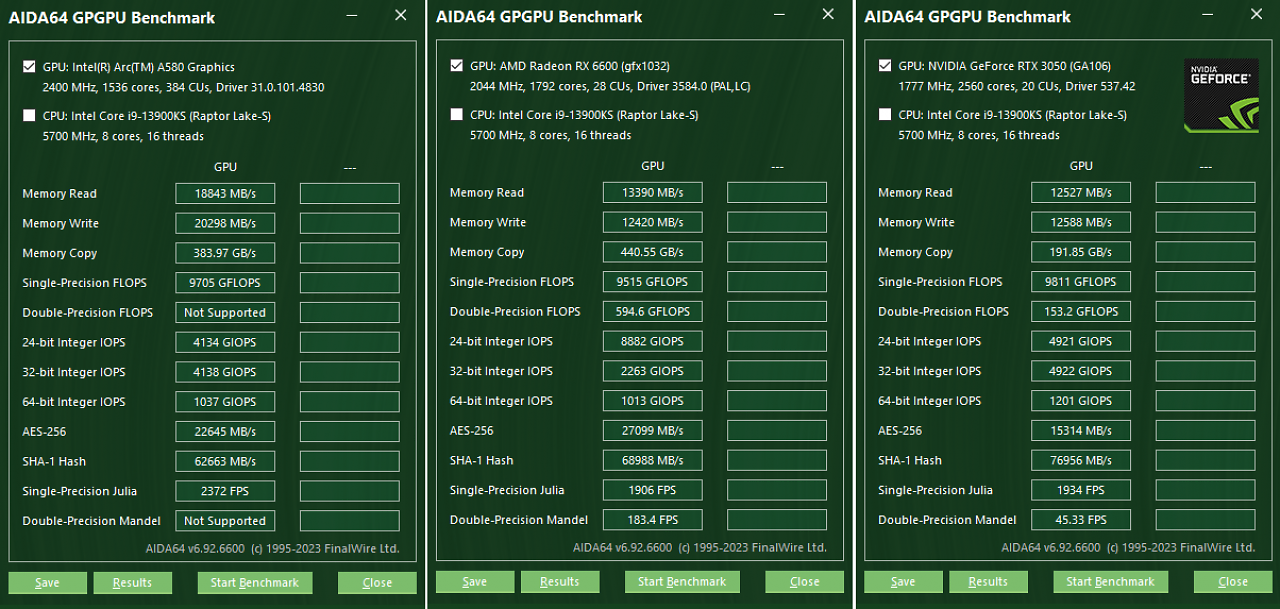1280x609 pixels.
Task: Click the 12527 MB/s Memory Read value
Action: (1081, 193)
